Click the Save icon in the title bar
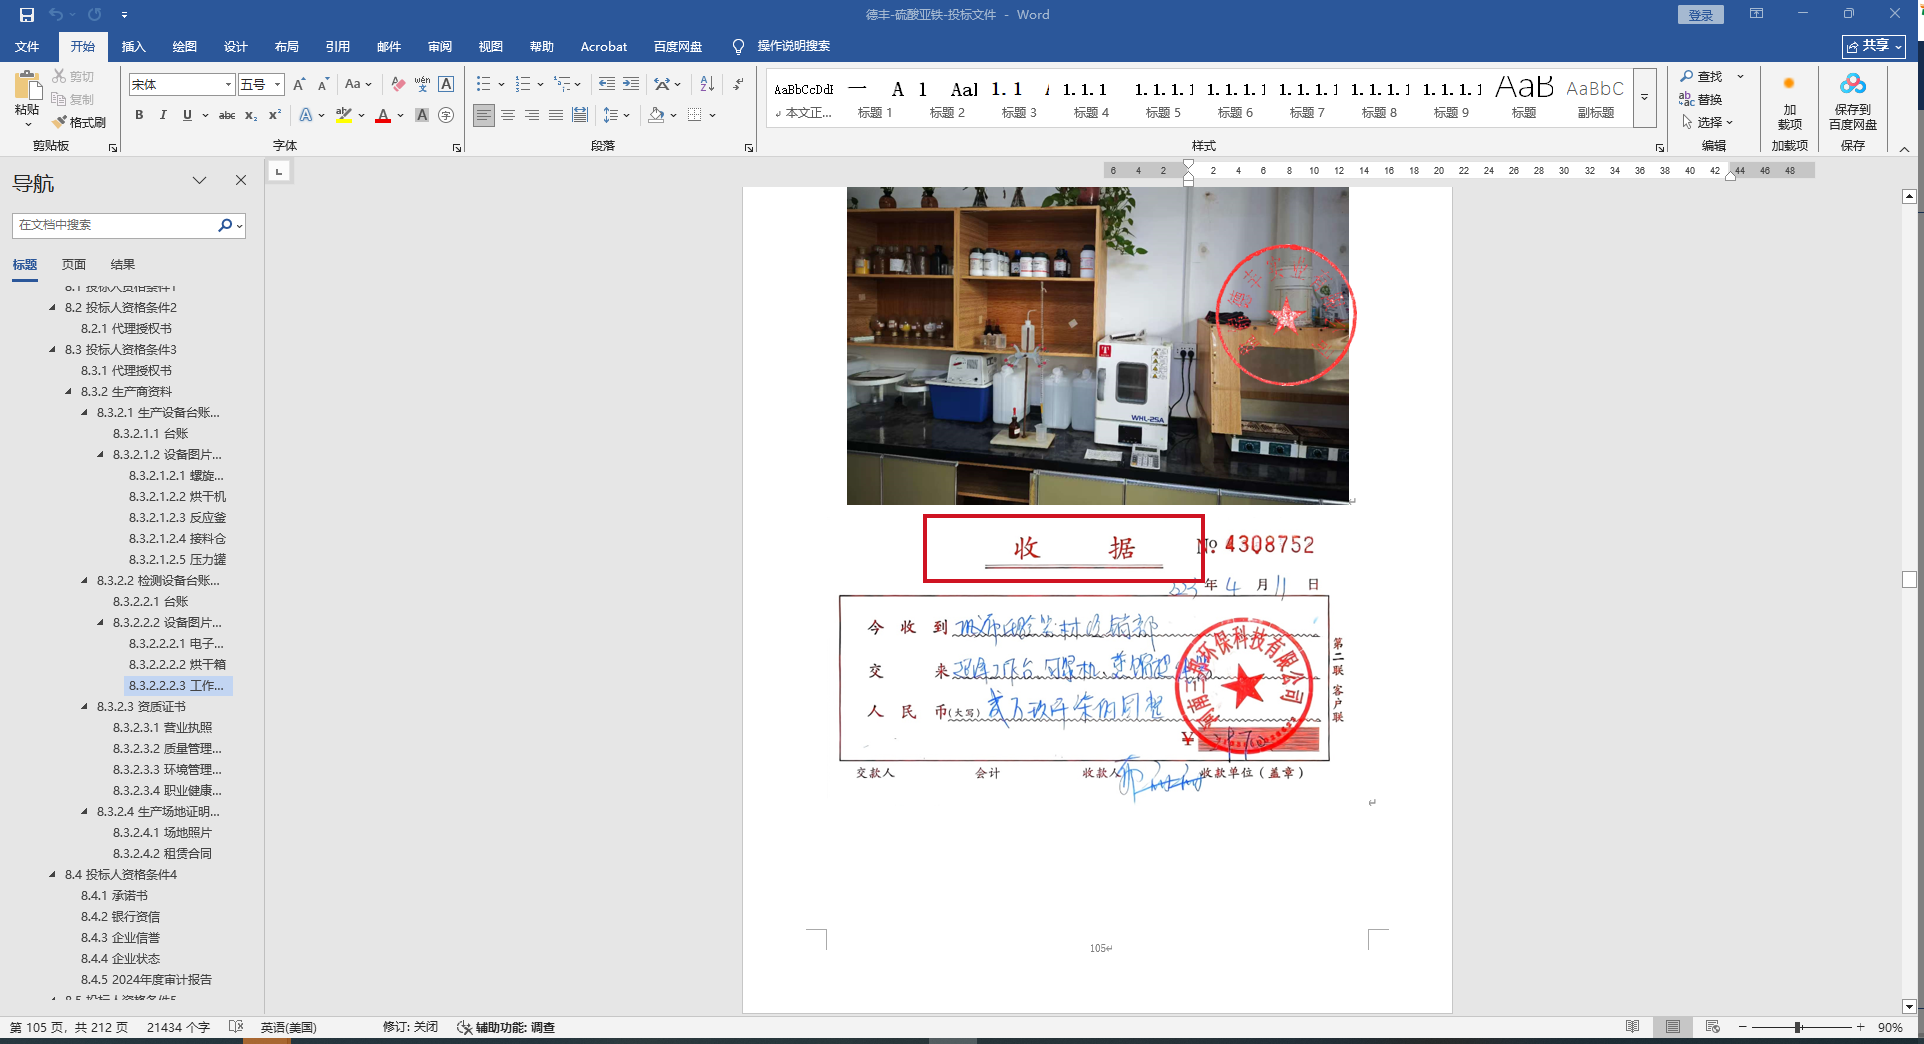Image resolution: width=1924 pixels, height=1044 pixels. pos(27,15)
